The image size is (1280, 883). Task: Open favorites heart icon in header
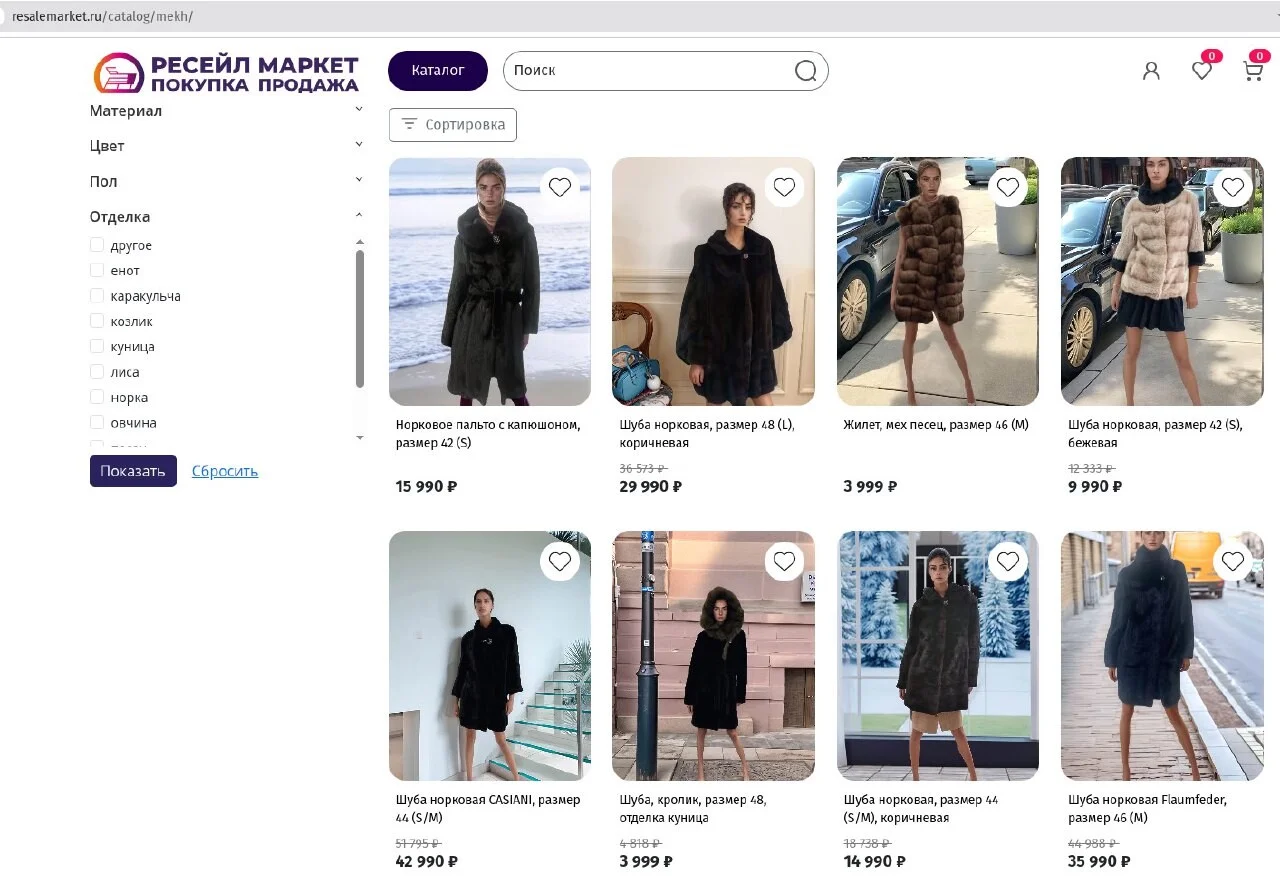pos(1202,71)
